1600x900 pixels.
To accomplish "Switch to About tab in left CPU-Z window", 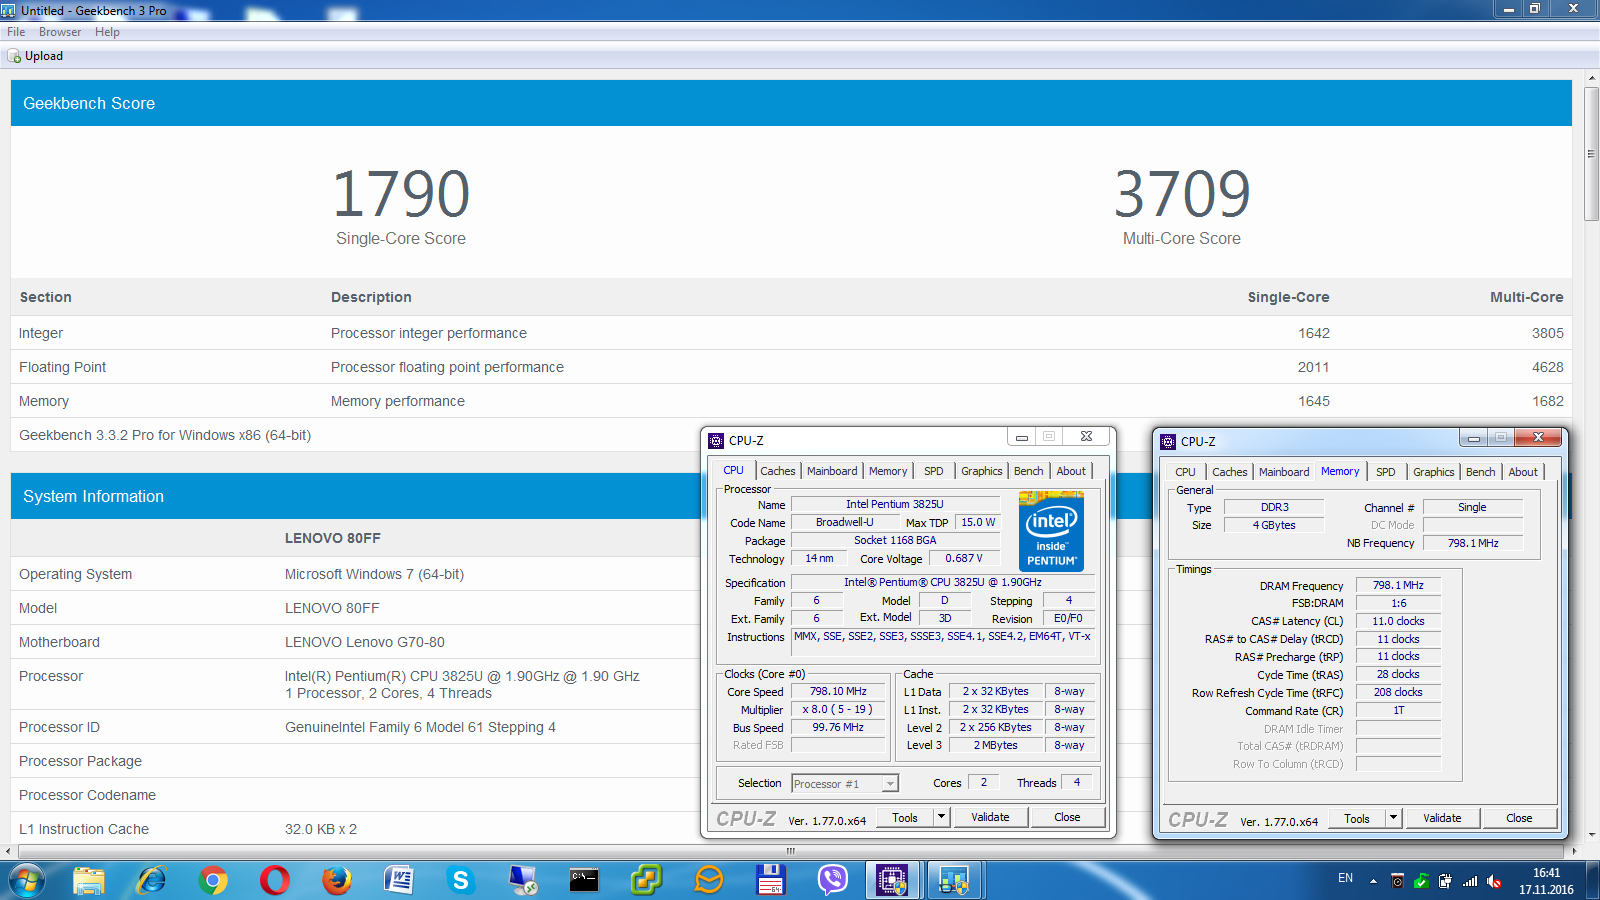I will (x=1071, y=471).
